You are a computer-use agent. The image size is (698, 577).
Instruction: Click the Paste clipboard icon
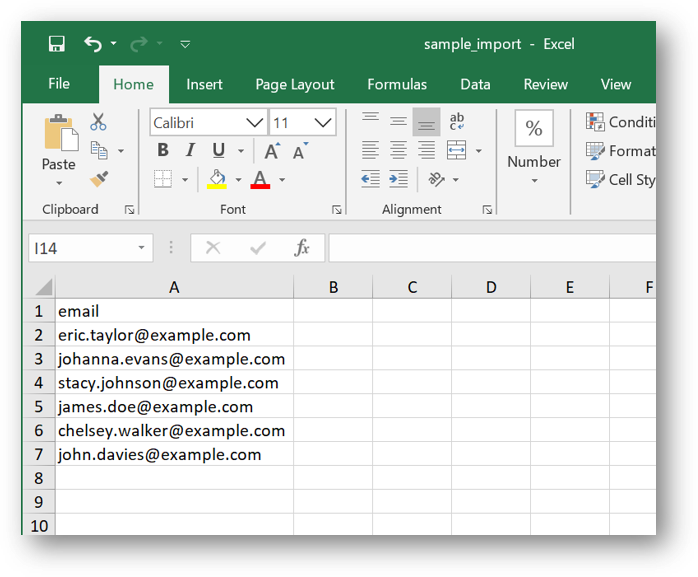pos(61,133)
